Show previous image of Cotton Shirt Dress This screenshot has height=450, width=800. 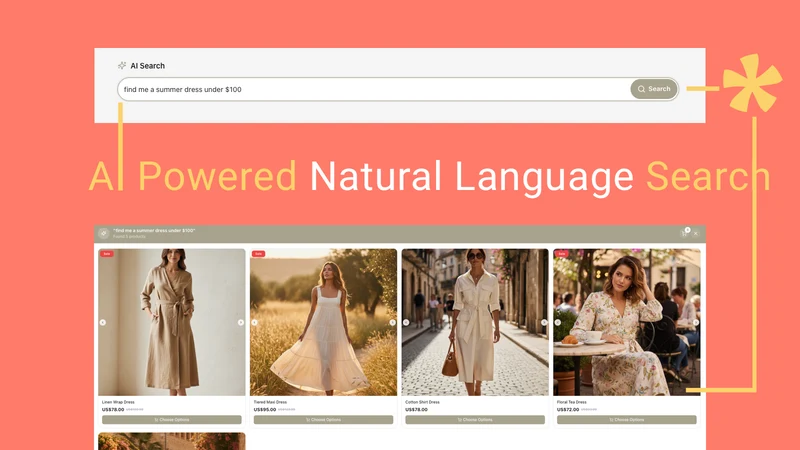(406, 322)
